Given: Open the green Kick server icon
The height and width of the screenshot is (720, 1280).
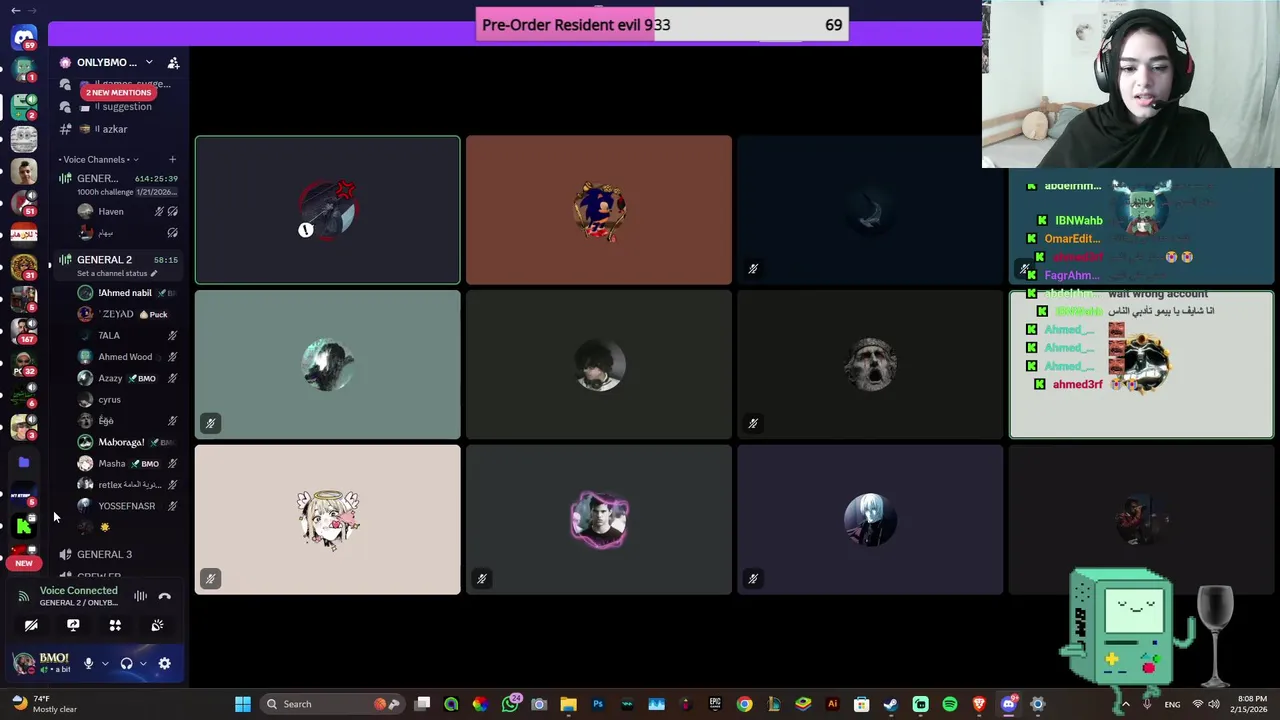Looking at the screenshot, I should pos(24,526).
